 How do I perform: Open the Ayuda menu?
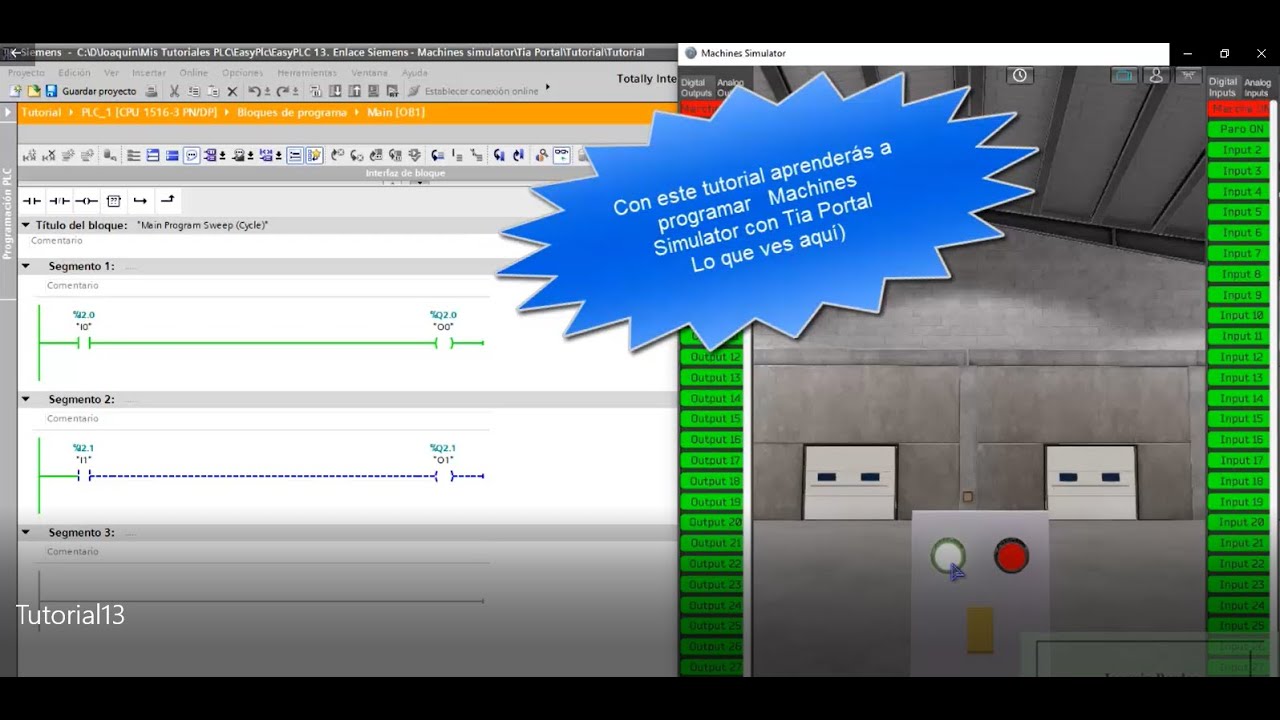tap(415, 73)
